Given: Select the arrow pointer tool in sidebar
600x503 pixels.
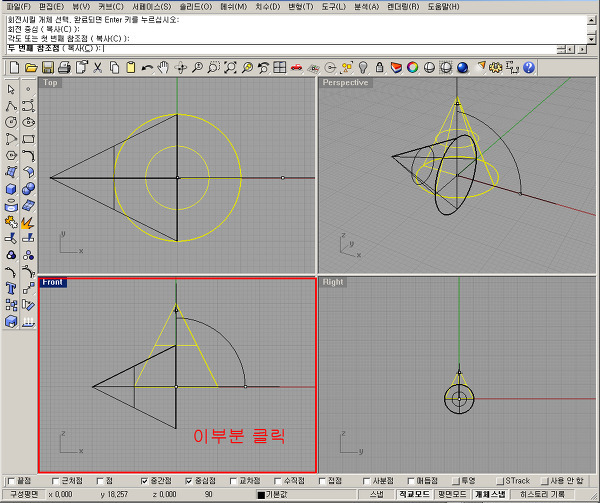Looking at the screenshot, I should [11, 89].
